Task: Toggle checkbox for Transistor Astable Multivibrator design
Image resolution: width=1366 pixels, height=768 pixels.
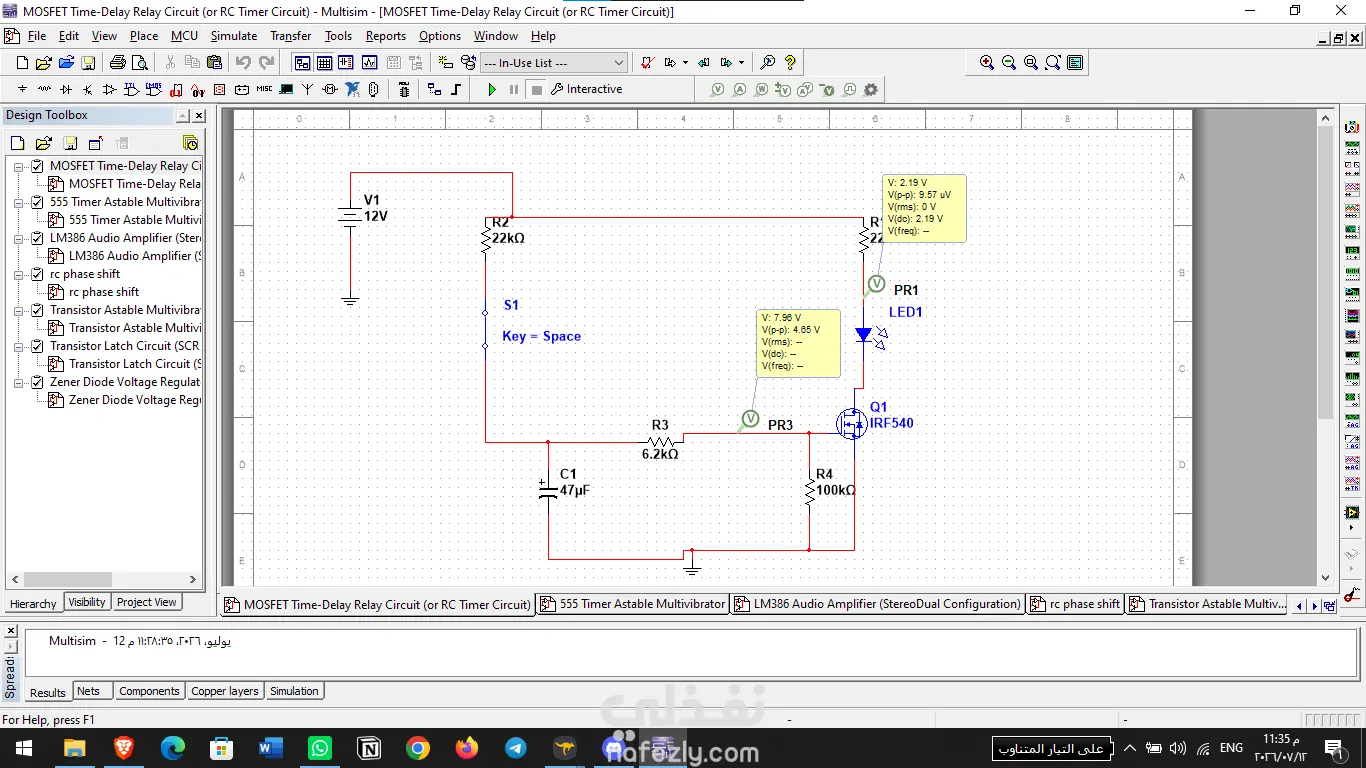Action: coord(37,310)
